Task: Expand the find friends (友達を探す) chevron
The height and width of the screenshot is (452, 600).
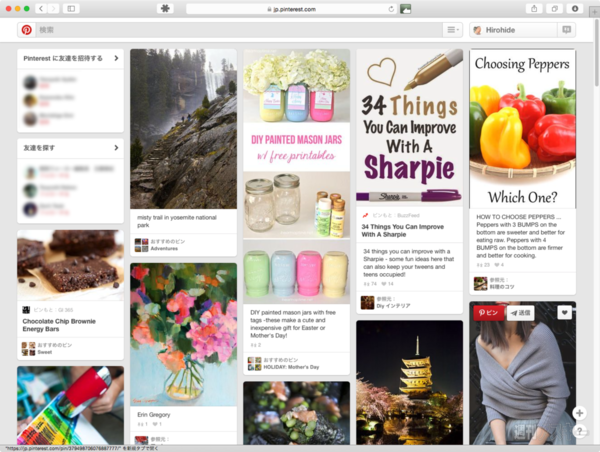Action: (x=116, y=148)
